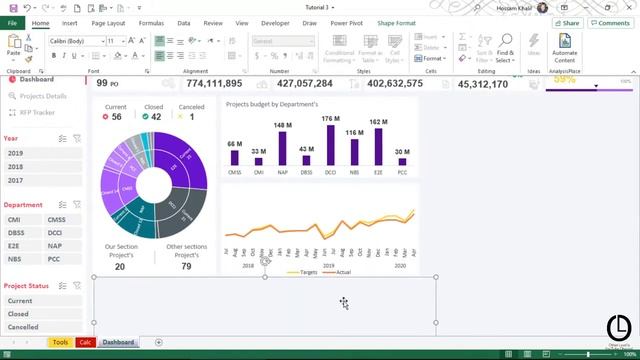Click the Undo arrow icon

(x=27, y=8)
